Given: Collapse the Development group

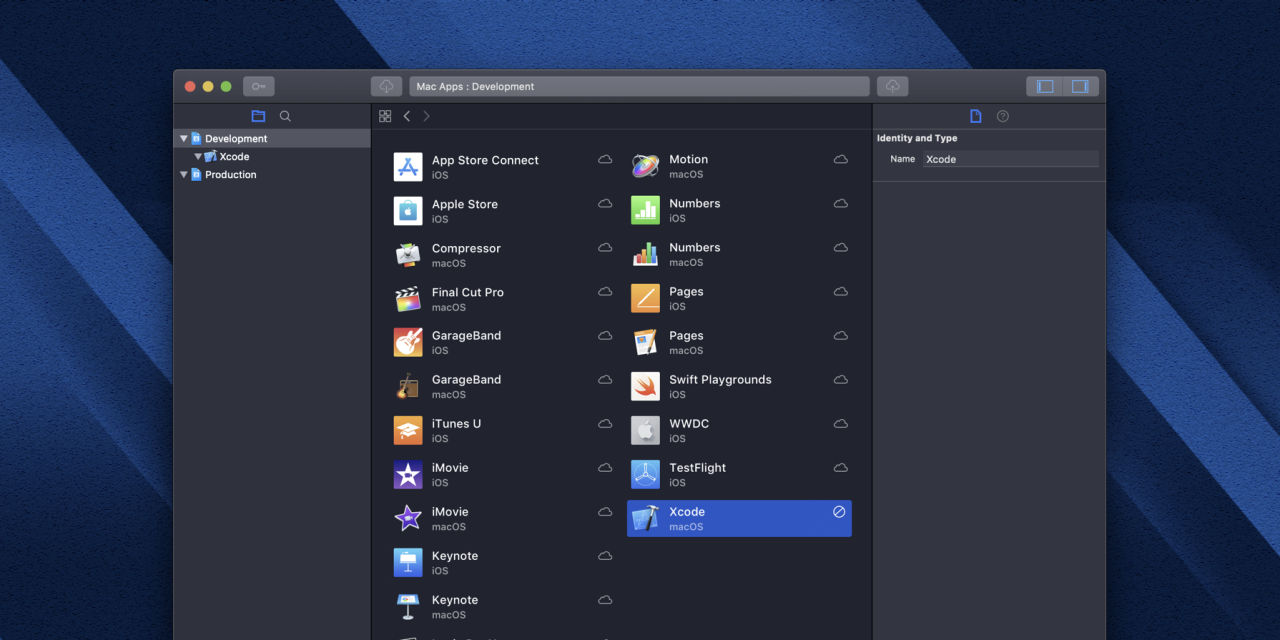Looking at the screenshot, I should [184, 139].
